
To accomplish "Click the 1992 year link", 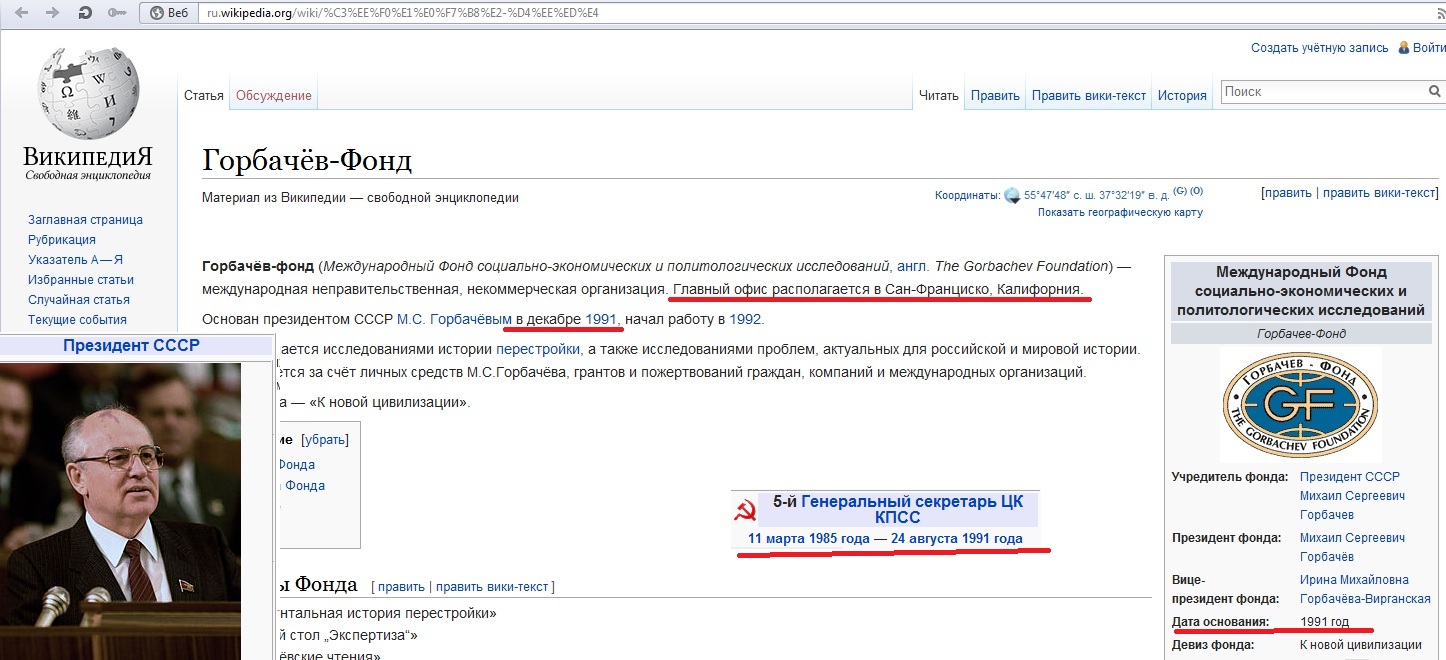I will tap(745, 320).
